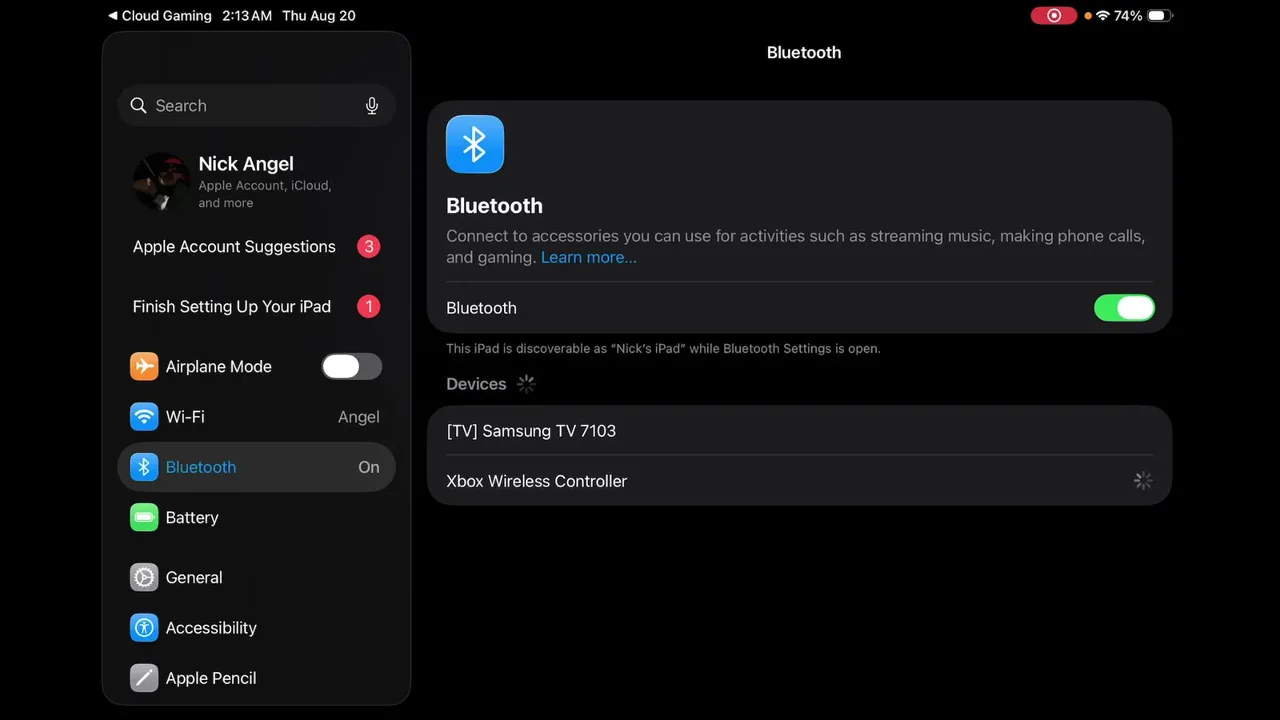The height and width of the screenshot is (720, 1280).
Task: Tap the back arrow to Cloud Gaming
Action: coord(113,16)
